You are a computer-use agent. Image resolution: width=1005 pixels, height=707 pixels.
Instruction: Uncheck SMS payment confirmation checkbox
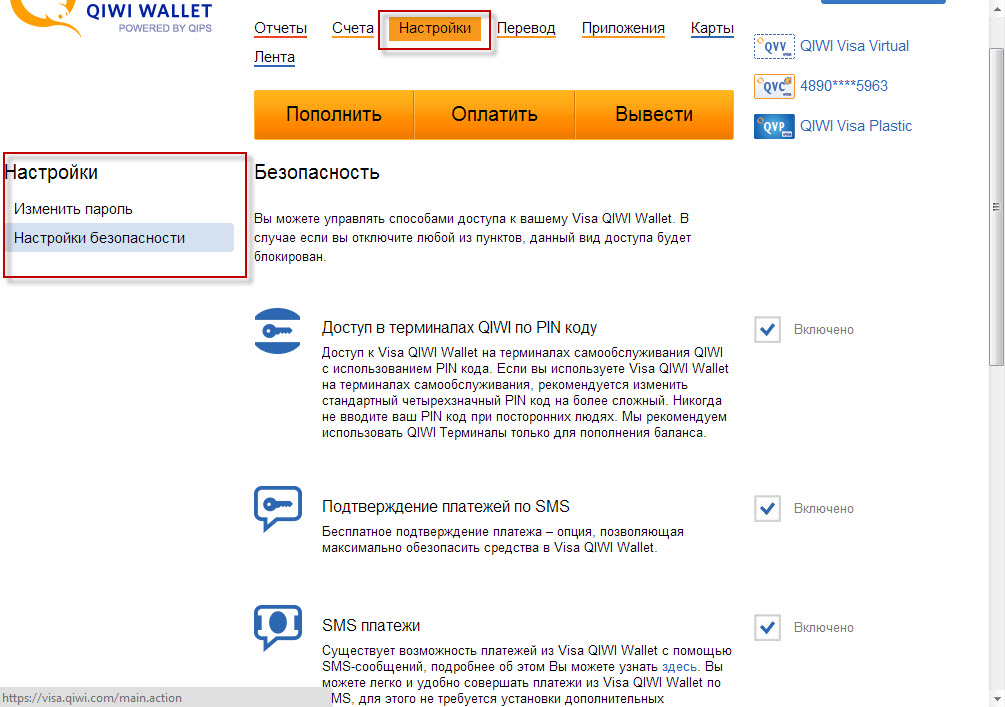pos(767,509)
